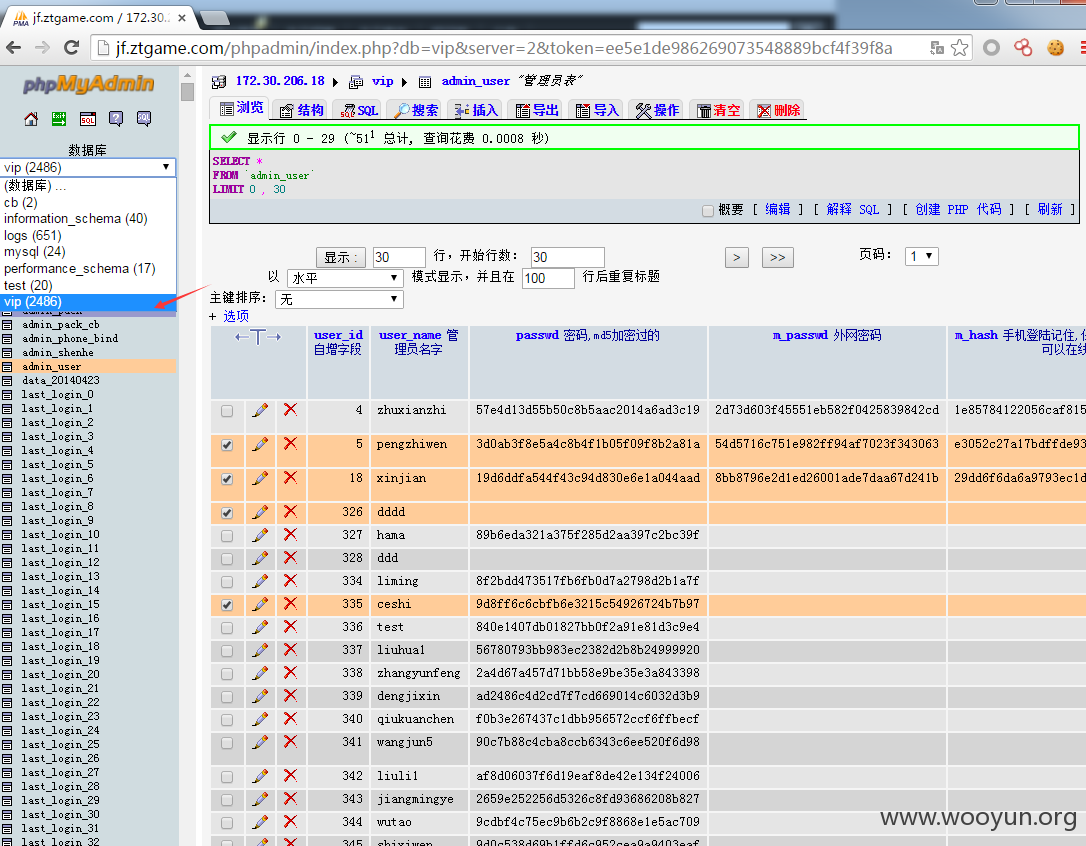Image resolution: width=1086 pixels, height=846 pixels.
Task: Switch to the 搜索 search tab
Action: 416,110
